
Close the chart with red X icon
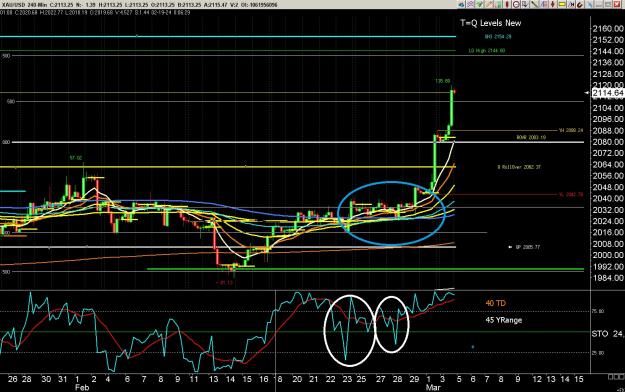coord(617,4)
